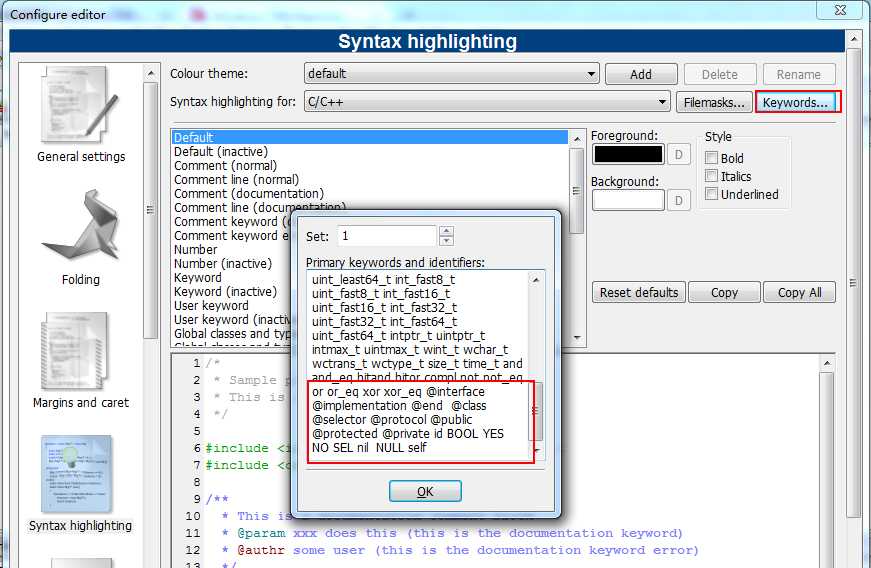
Task: Click the Keywords... button
Action: coord(795,102)
